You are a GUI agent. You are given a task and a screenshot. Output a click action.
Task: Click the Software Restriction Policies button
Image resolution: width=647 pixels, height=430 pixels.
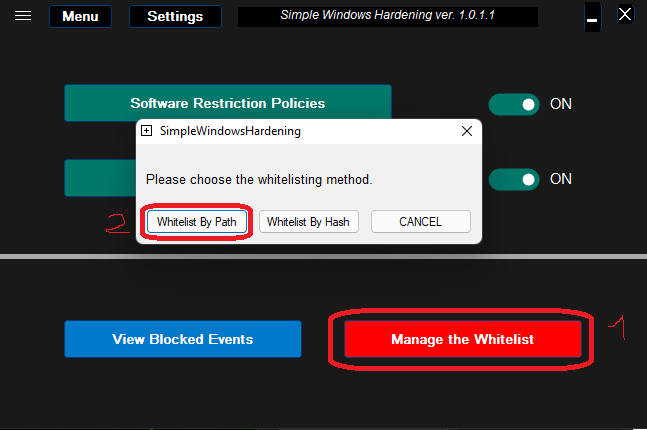click(228, 102)
